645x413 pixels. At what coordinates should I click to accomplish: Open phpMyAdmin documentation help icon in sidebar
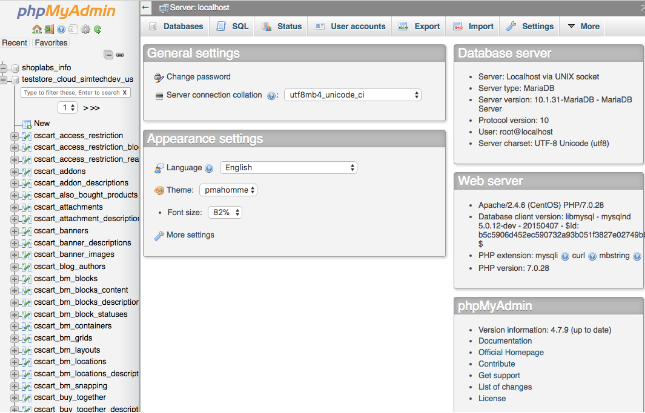(61, 29)
